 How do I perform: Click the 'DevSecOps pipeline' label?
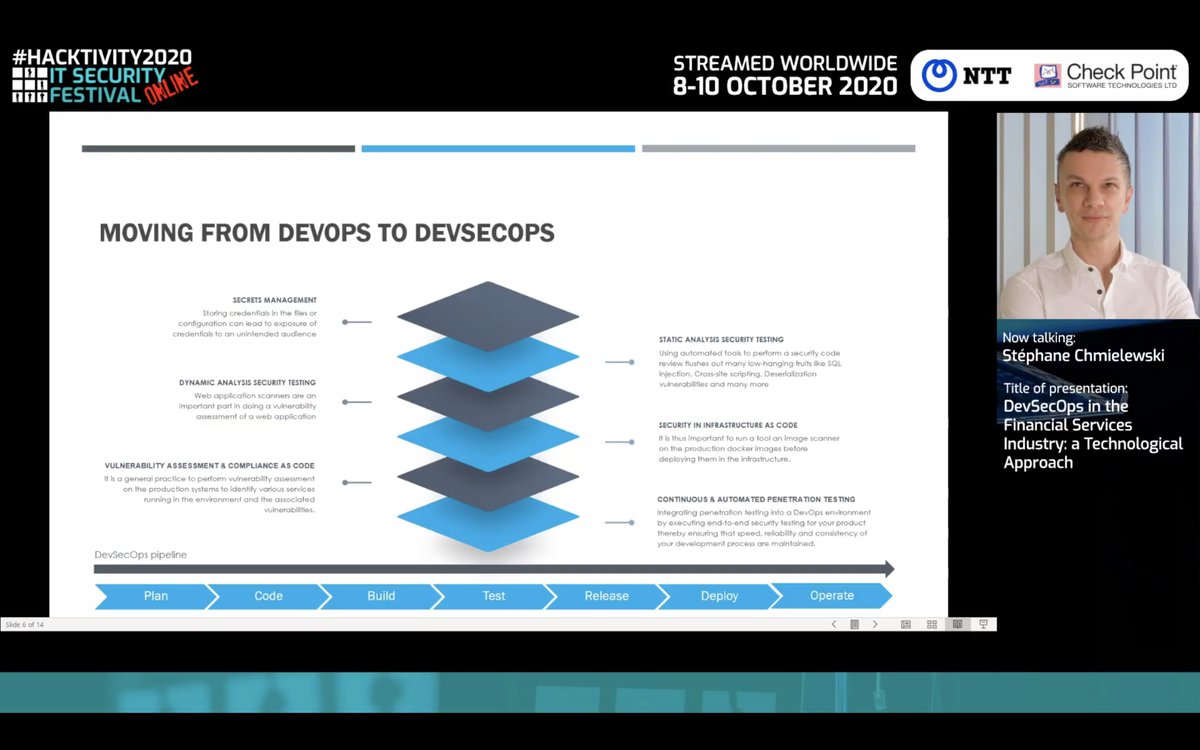pos(140,555)
